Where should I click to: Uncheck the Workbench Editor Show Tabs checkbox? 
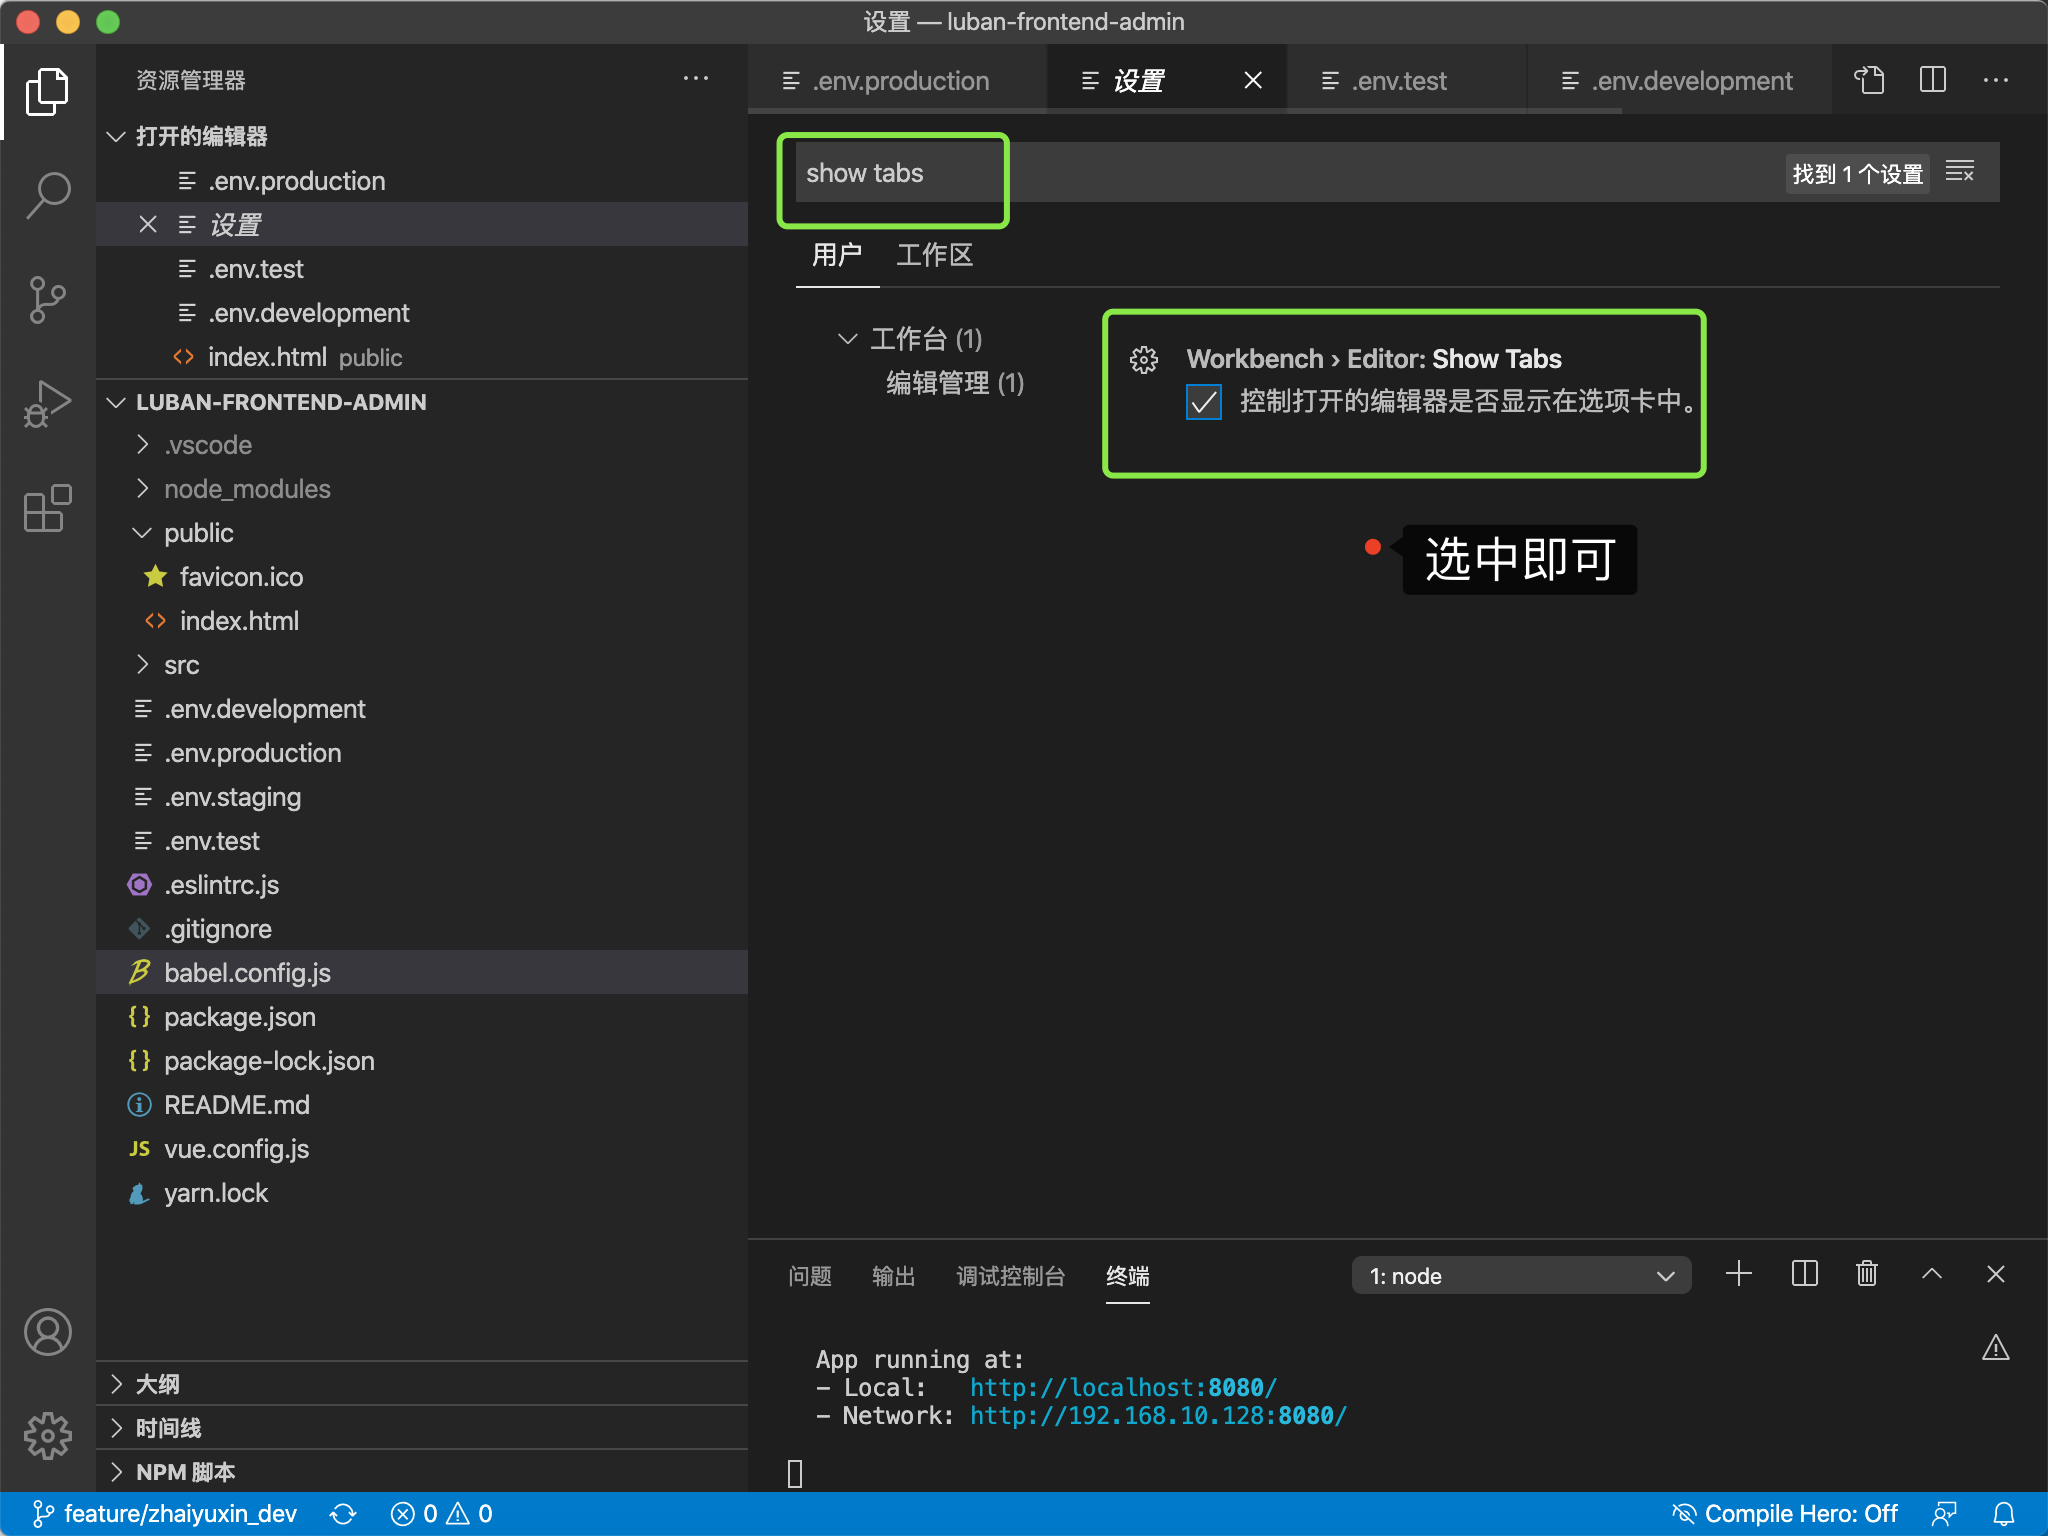(1204, 402)
